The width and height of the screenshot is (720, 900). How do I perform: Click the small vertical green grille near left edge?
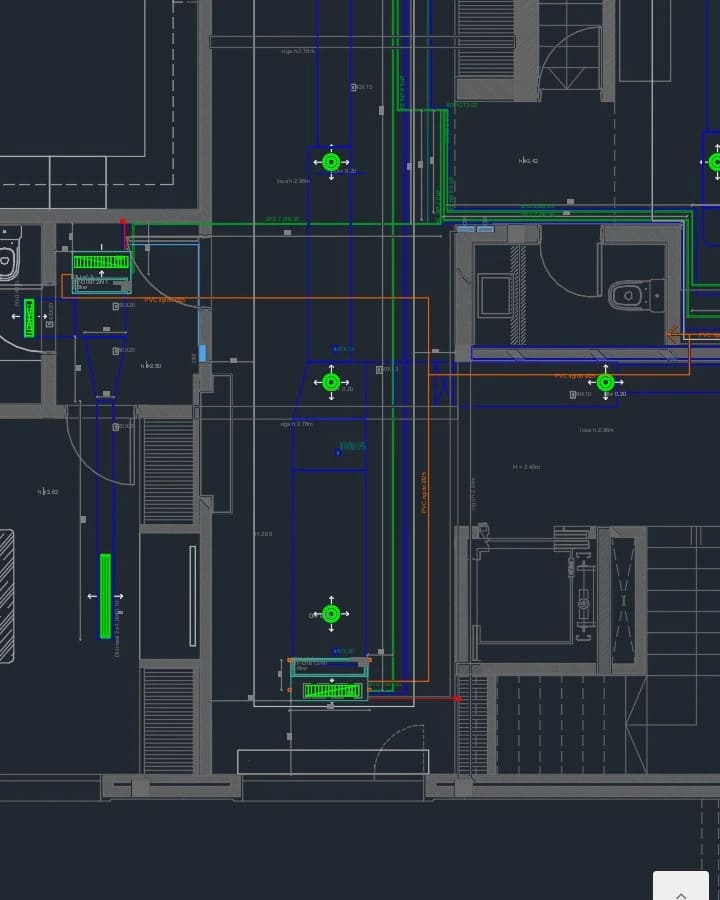click(x=30, y=317)
